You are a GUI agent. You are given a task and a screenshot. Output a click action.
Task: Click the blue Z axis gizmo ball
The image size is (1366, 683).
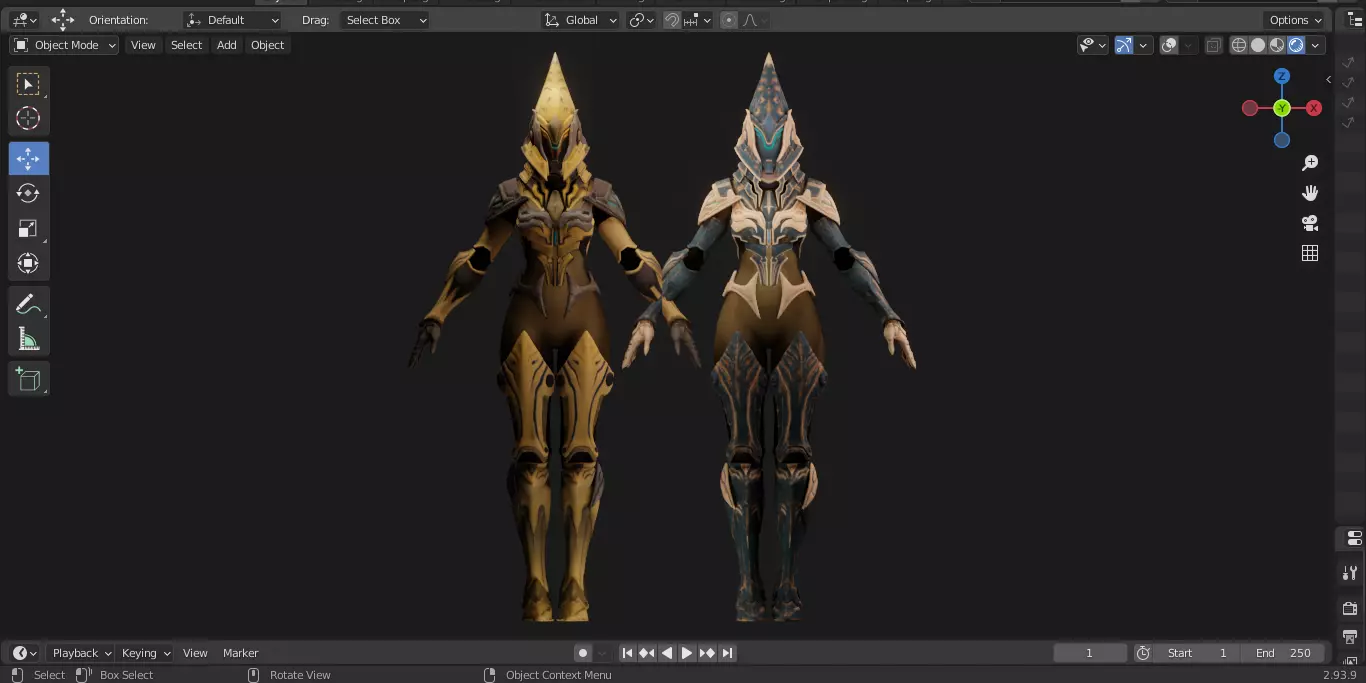pos(1282,76)
